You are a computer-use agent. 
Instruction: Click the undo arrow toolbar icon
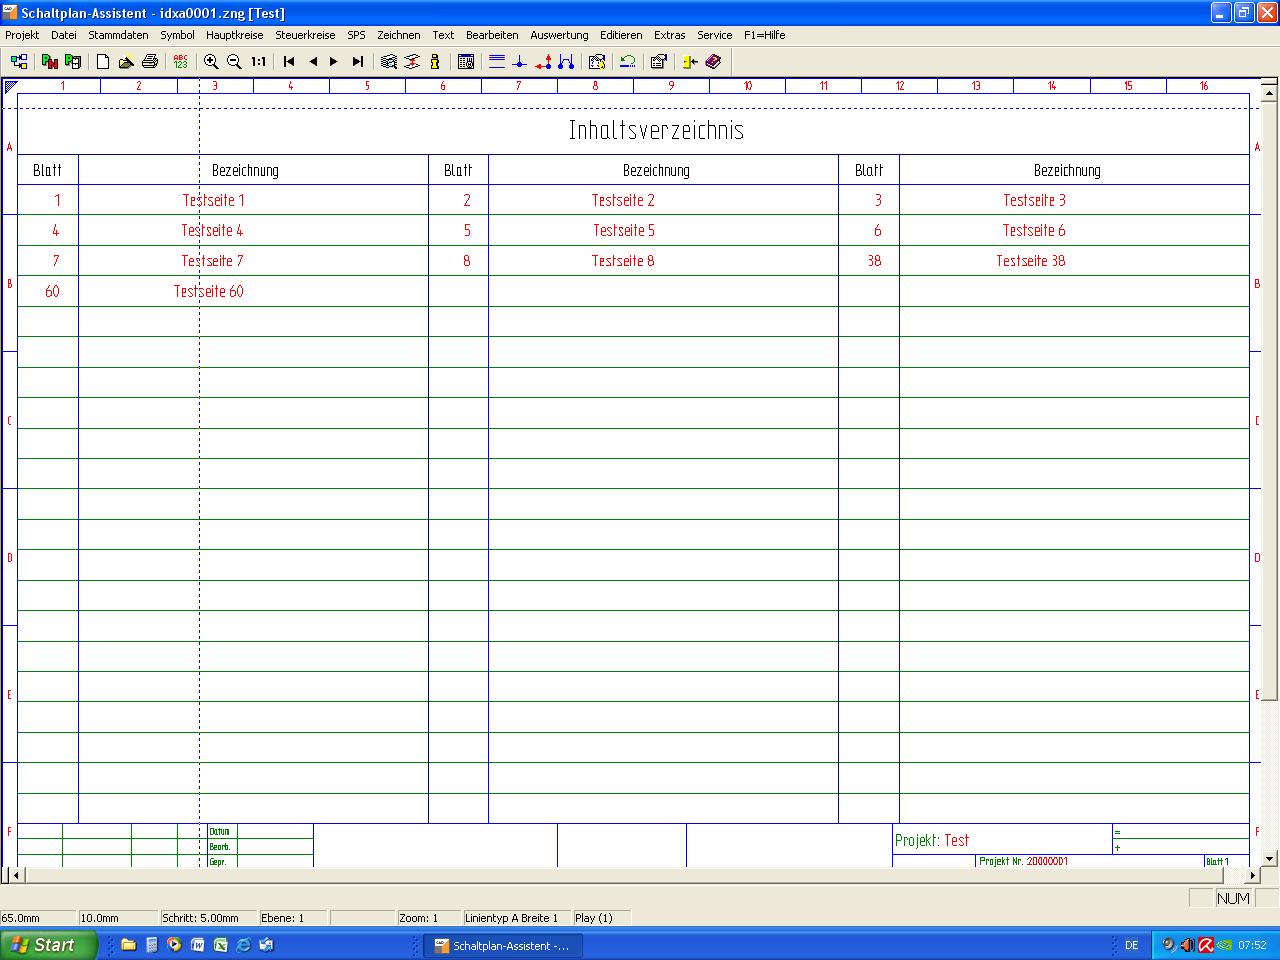point(627,62)
